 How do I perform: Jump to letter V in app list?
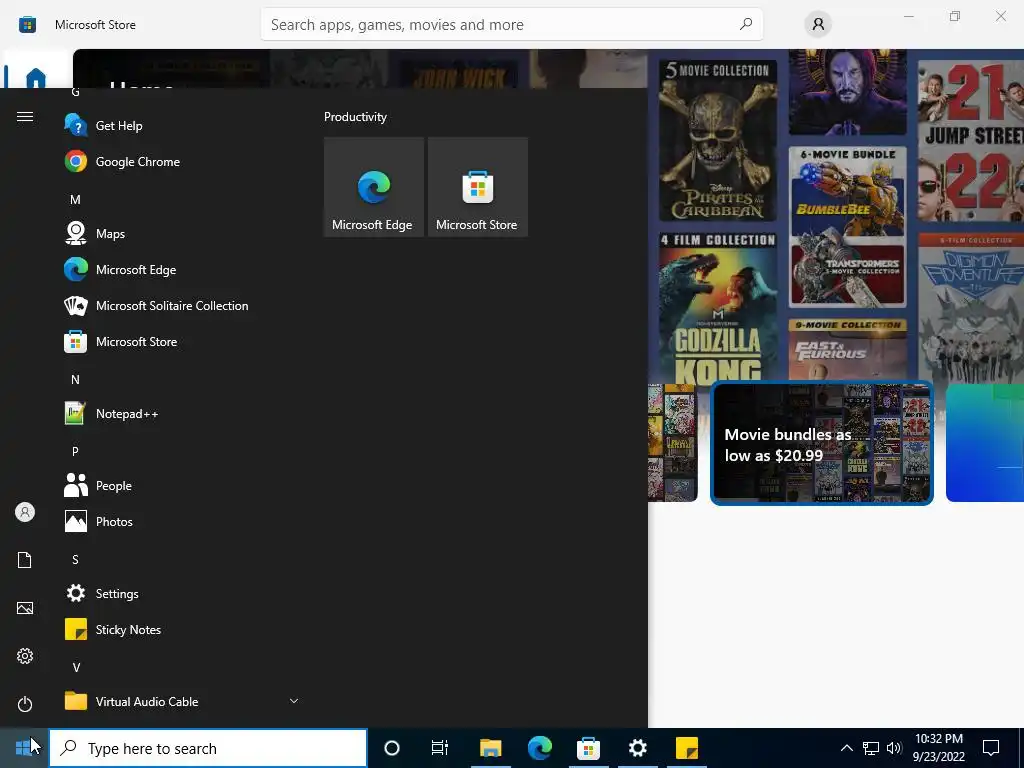pyautogui.click(x=76, y=667)
